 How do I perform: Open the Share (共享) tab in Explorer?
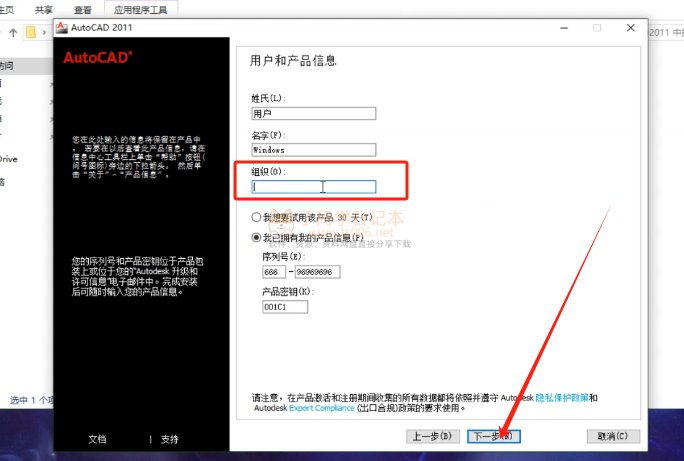(x=44, y=8)
